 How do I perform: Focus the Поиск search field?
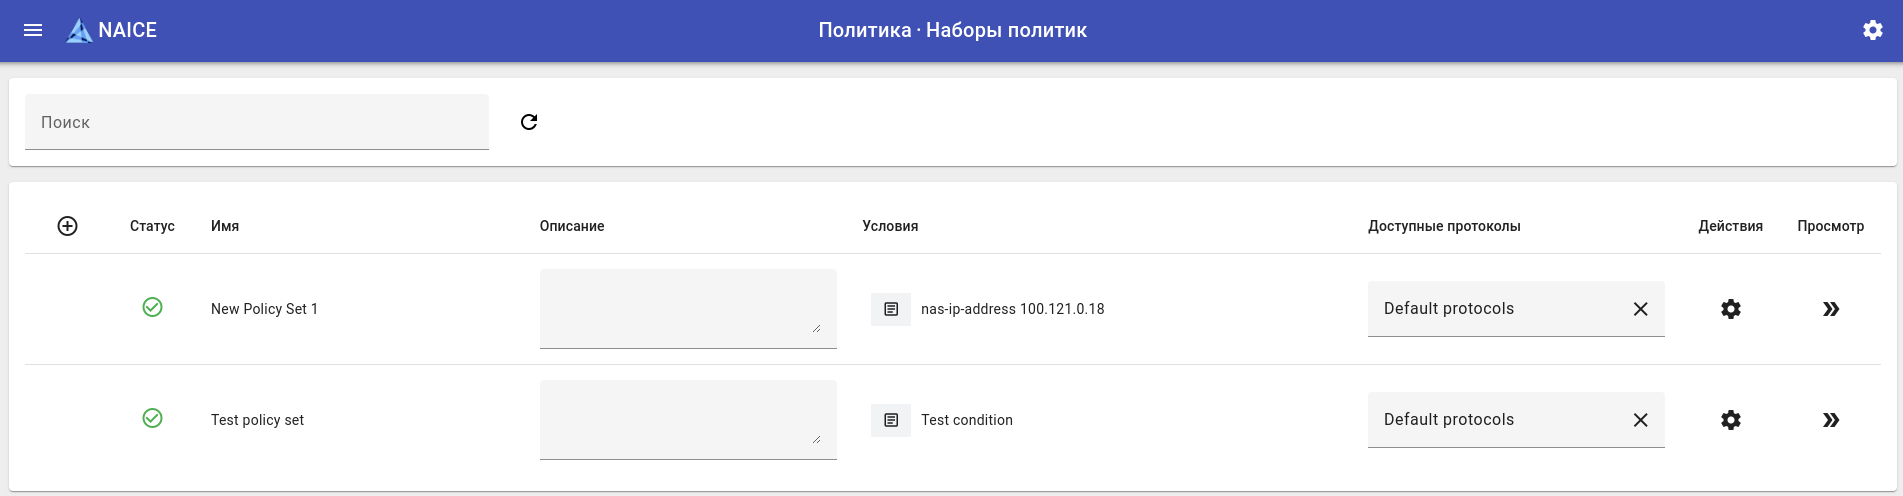(x=256, y=122)
